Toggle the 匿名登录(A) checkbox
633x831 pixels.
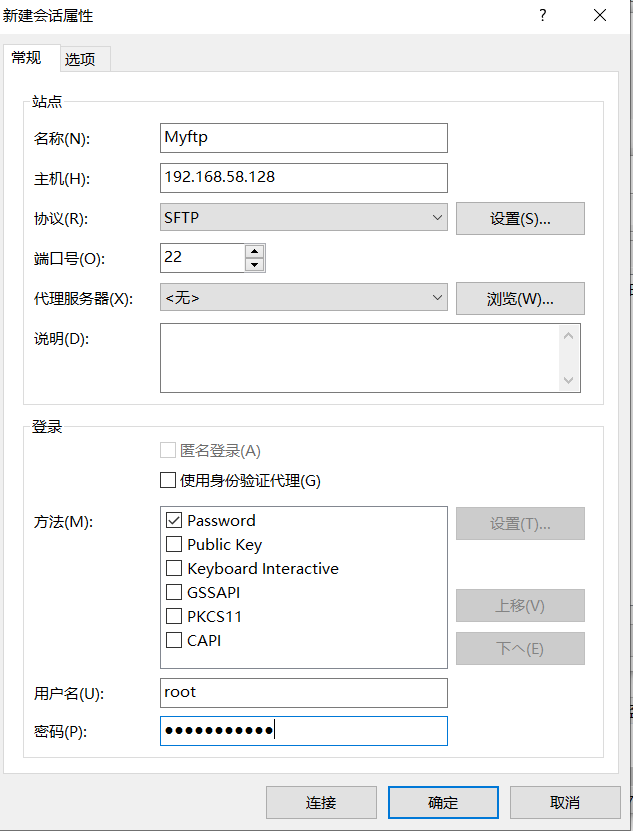coord(168,450)
